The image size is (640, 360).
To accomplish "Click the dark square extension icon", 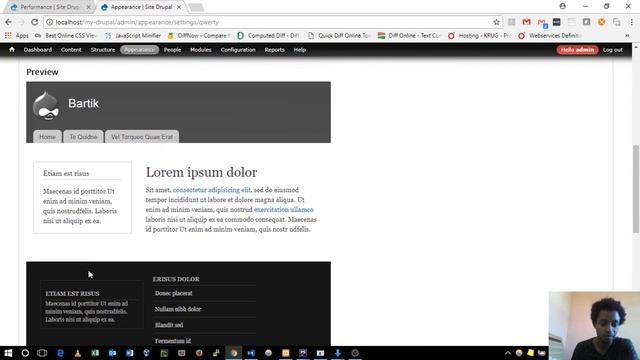I will click(556, 22).
